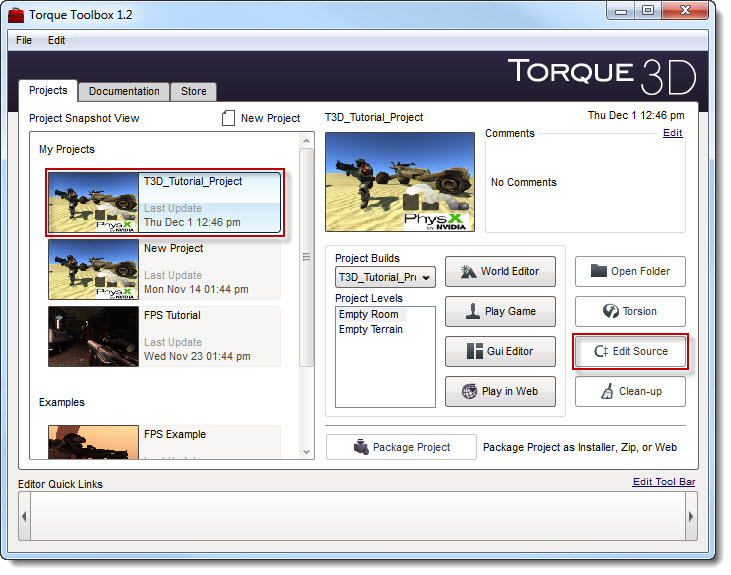Click the 'No Comments' text area
This screenshot has width=731, height=575.
(x=524, y=182)
